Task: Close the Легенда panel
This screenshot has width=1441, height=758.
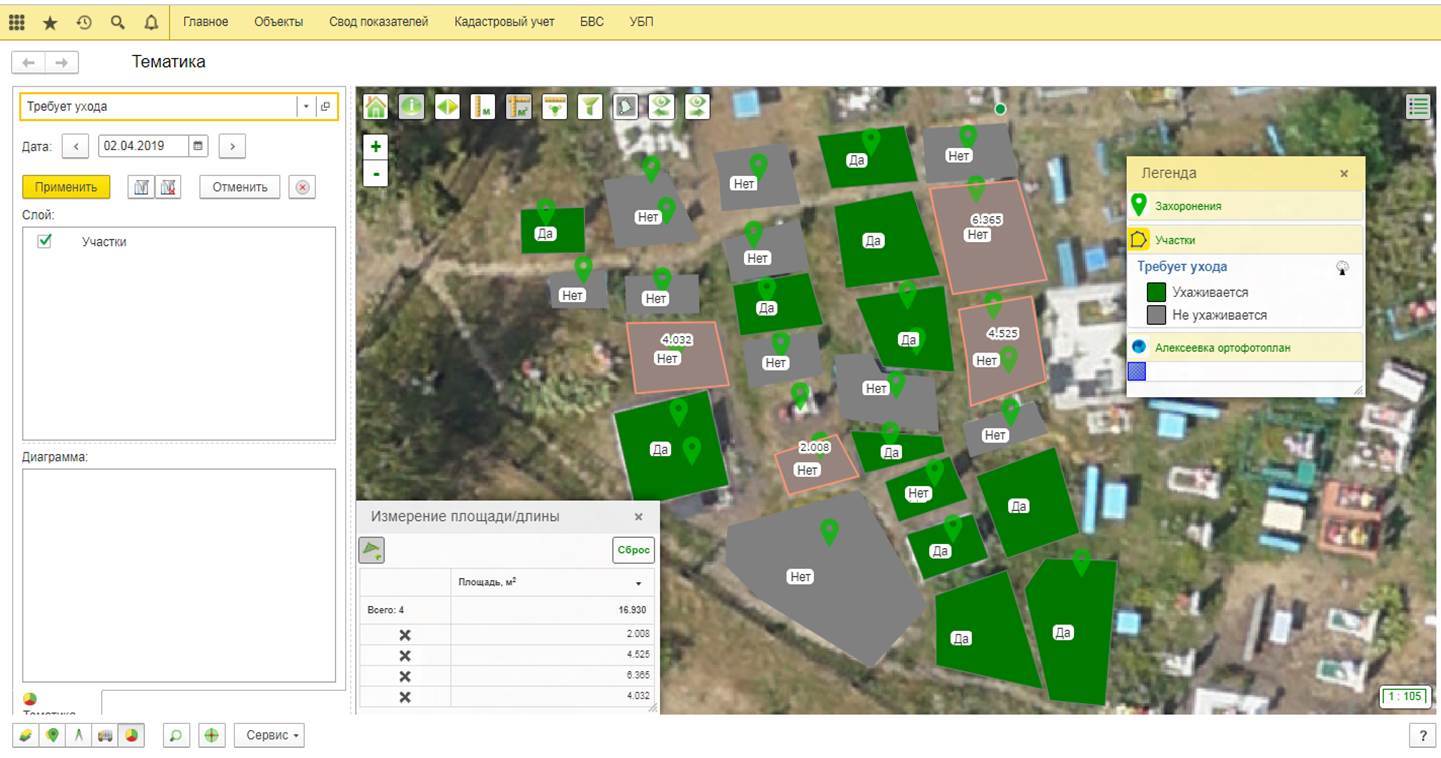Action: pyautogui.click(x=1344, y=173)
